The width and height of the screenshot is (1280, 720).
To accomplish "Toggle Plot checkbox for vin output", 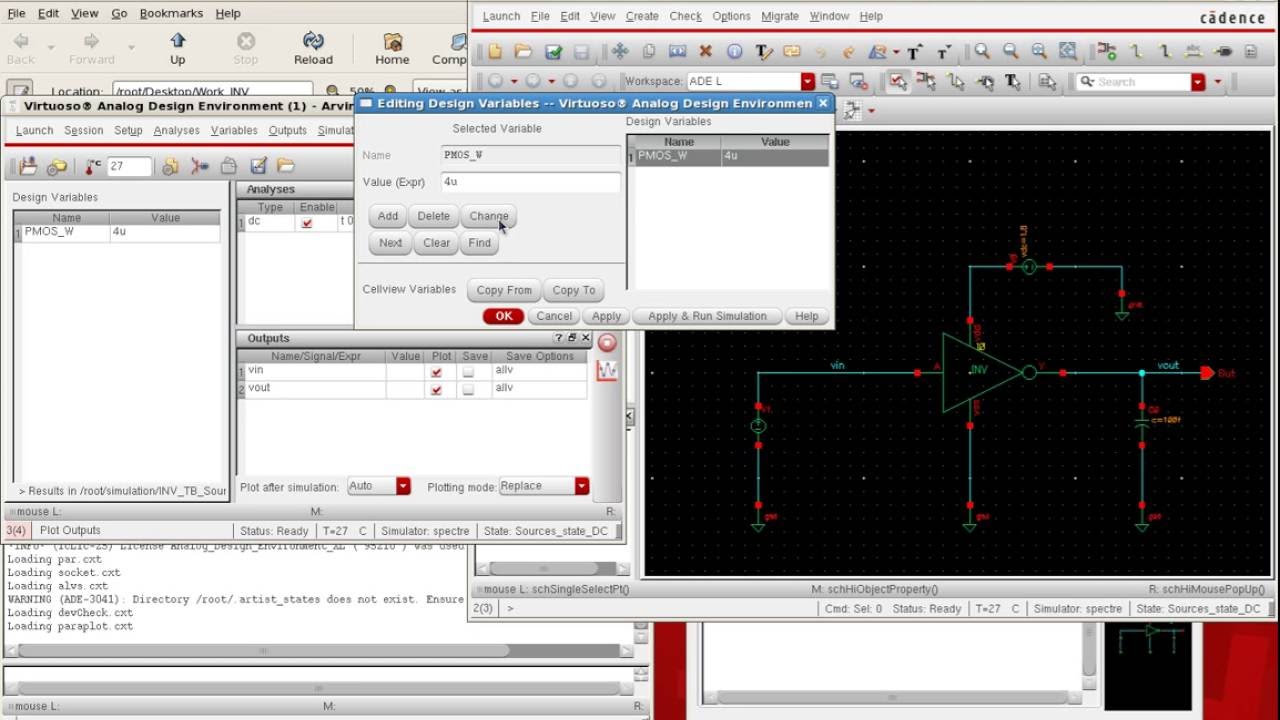I will coord(436,372).
